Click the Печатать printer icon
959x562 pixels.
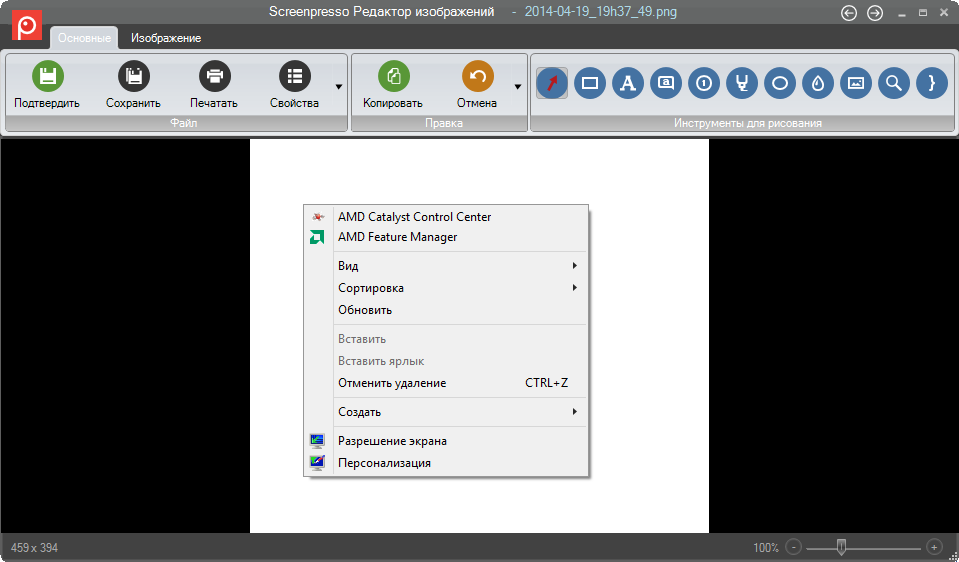215,76
